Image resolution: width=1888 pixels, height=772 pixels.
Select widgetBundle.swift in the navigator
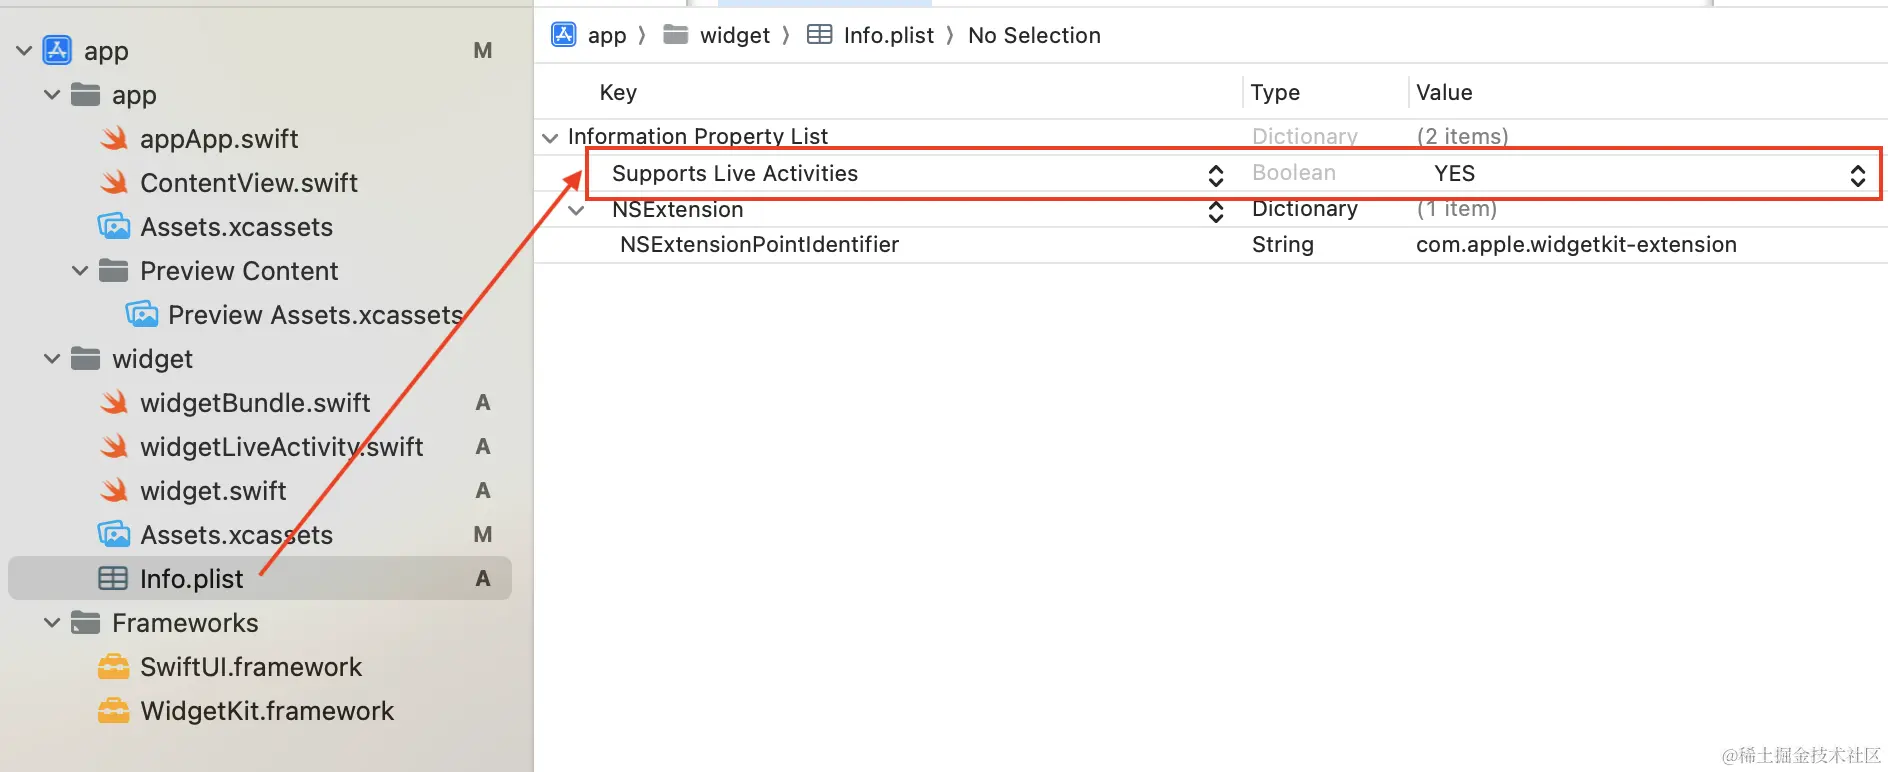(255, 403)
